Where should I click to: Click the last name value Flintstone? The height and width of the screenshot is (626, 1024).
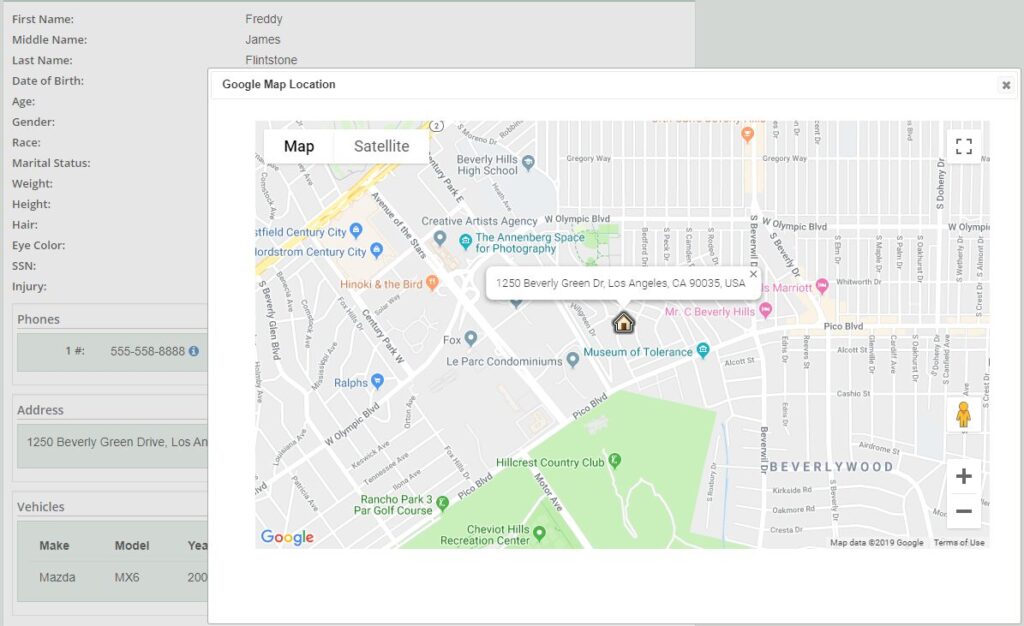(x=271, y=60)
